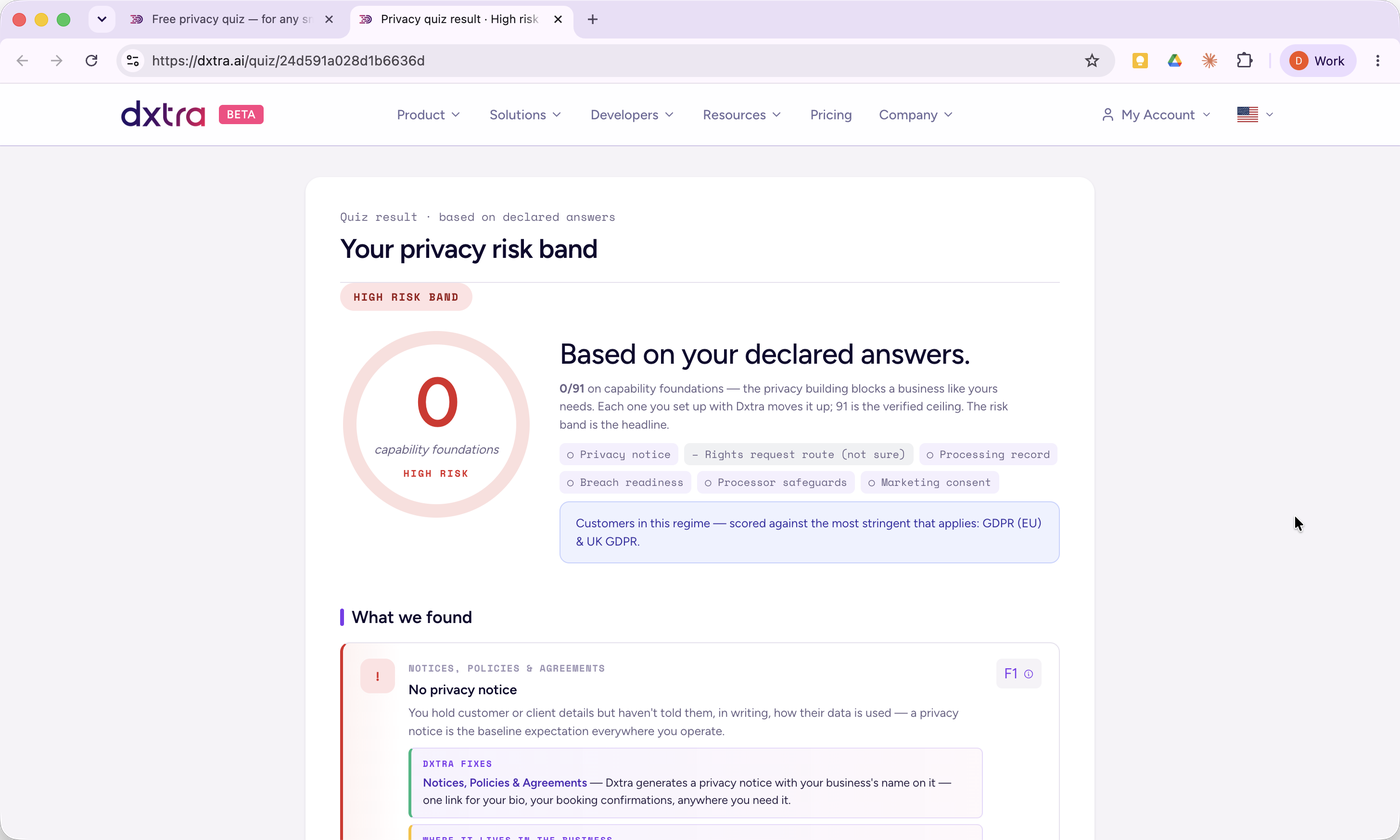1400x840 pixels.
Task: Expand the Developers menu
Action: click(632, 115)
